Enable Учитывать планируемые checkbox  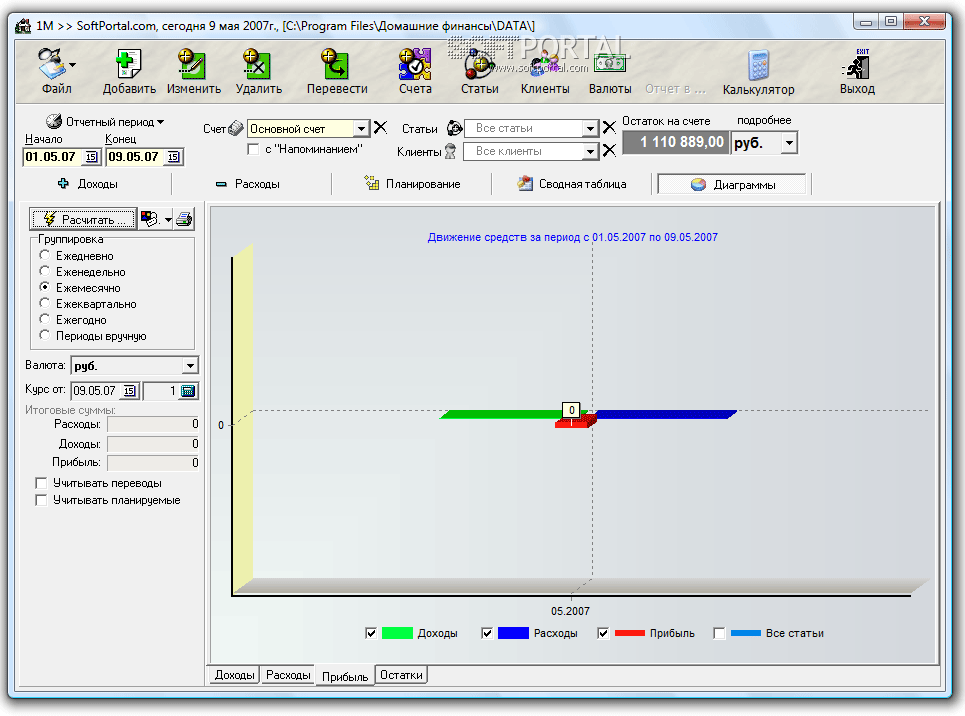click(x=41, y=501)
